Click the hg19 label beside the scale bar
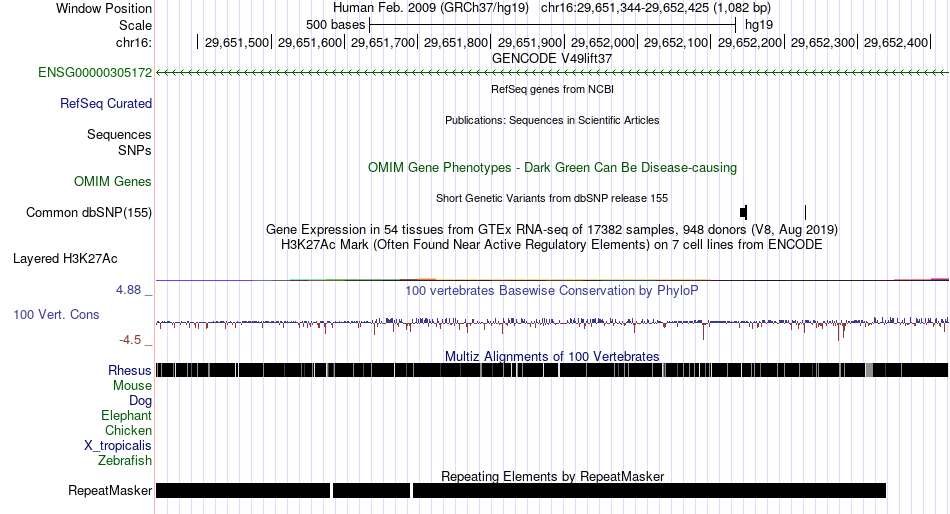This screenshot has width=950, height=514. [759, 25]
